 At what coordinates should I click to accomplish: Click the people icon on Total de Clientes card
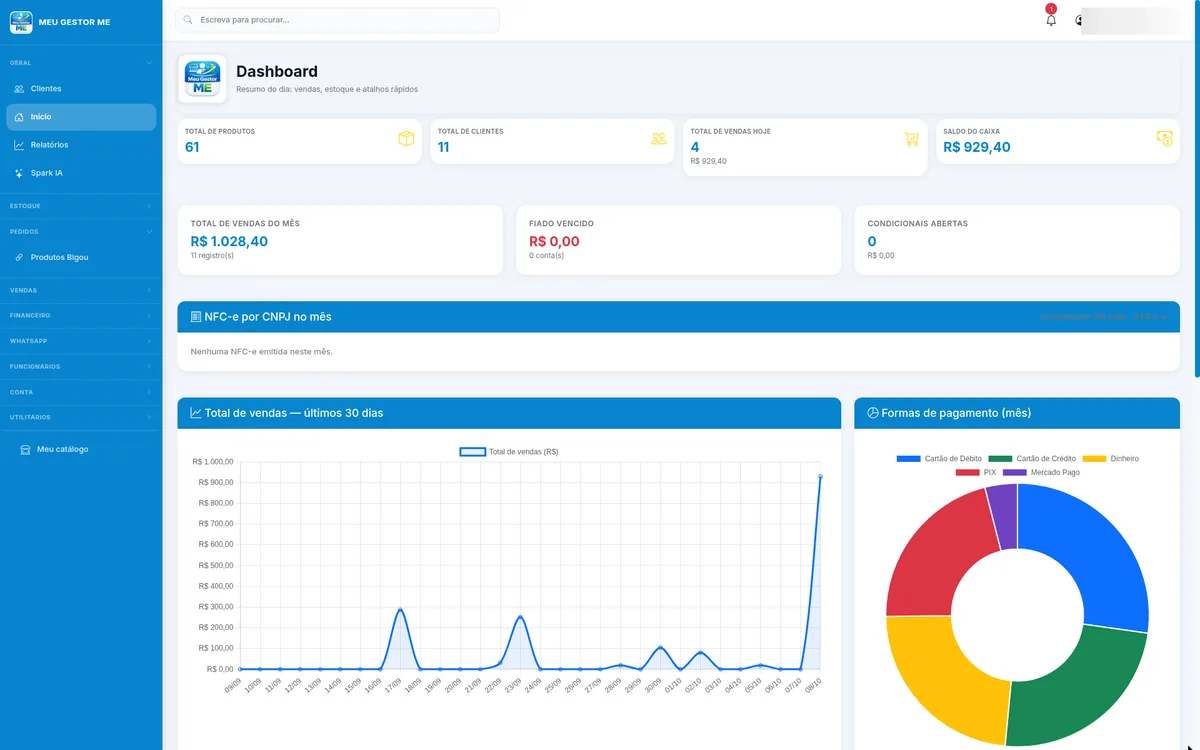[659, 139]
